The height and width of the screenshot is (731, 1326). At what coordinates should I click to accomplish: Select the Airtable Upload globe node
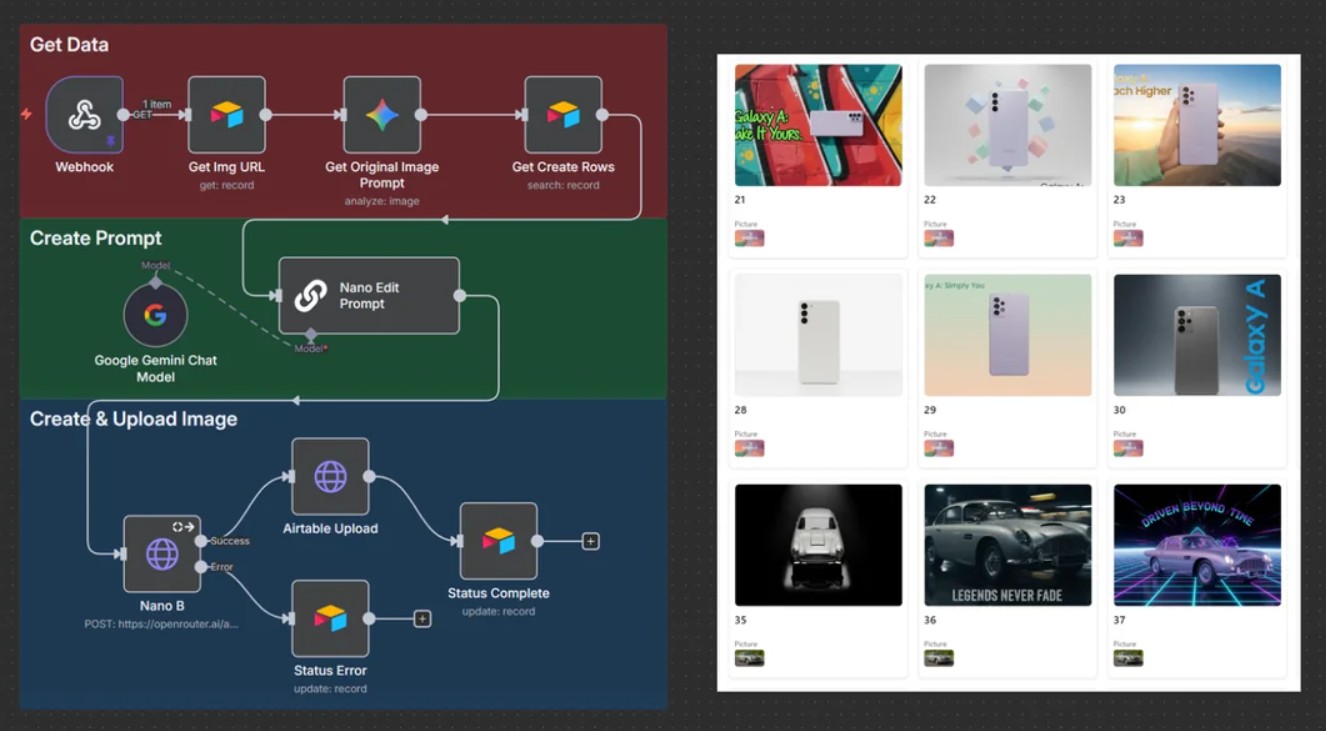[330, 477]
